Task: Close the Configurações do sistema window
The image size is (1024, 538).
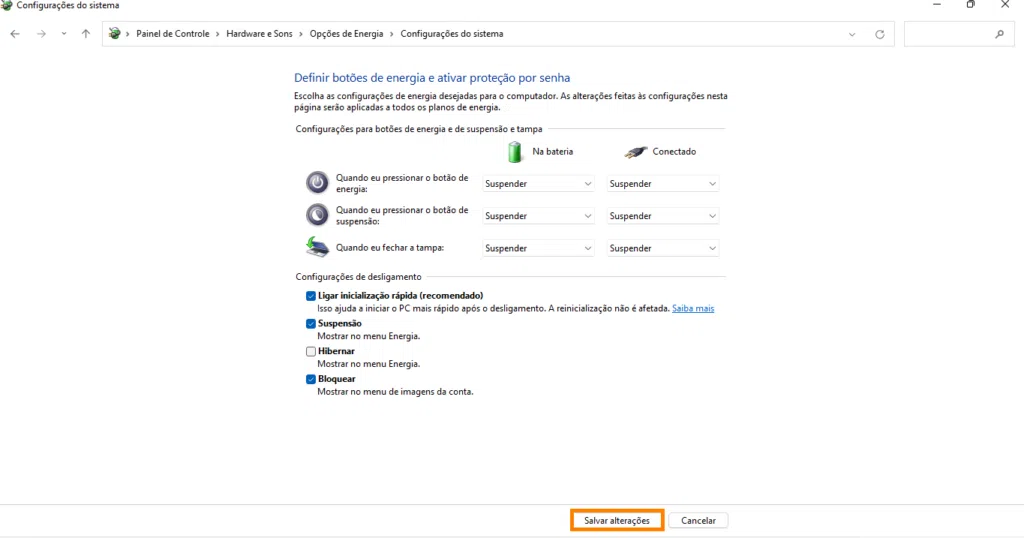Action: pos(1005,5)
